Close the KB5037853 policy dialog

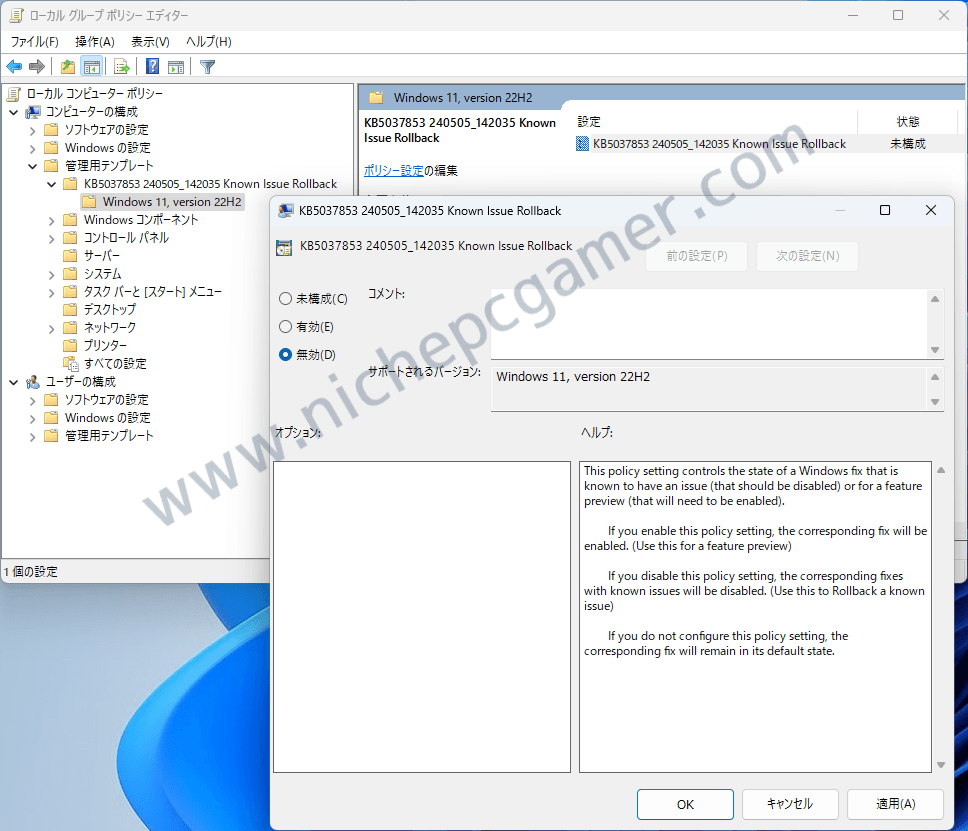(x=930, y=211)
